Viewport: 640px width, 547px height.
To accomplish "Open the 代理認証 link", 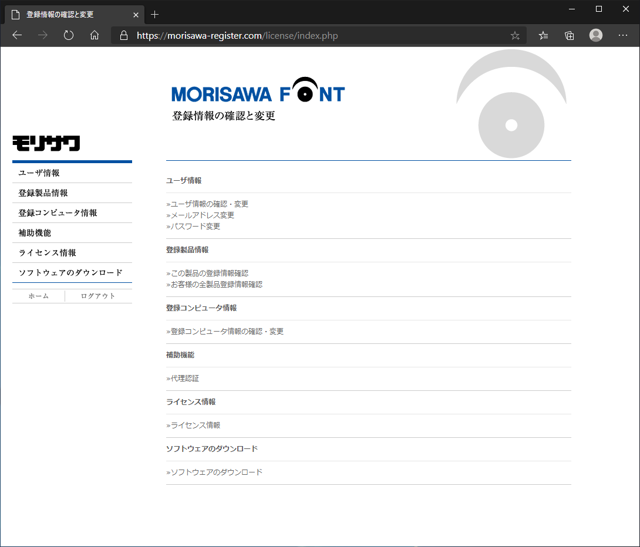I will point(183,378).
